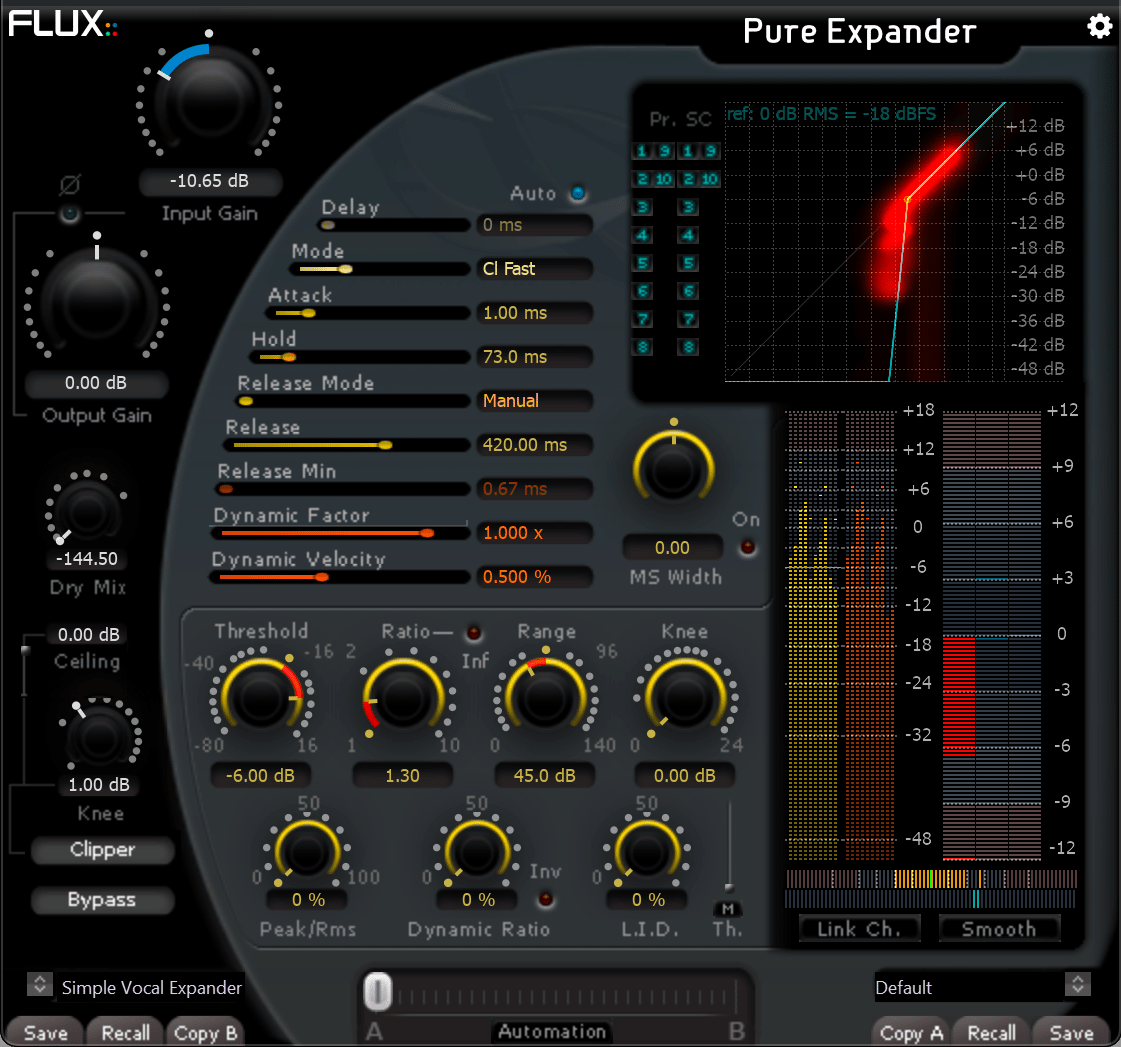Toggle the Auto delay indicator

(x=578, y=193)
